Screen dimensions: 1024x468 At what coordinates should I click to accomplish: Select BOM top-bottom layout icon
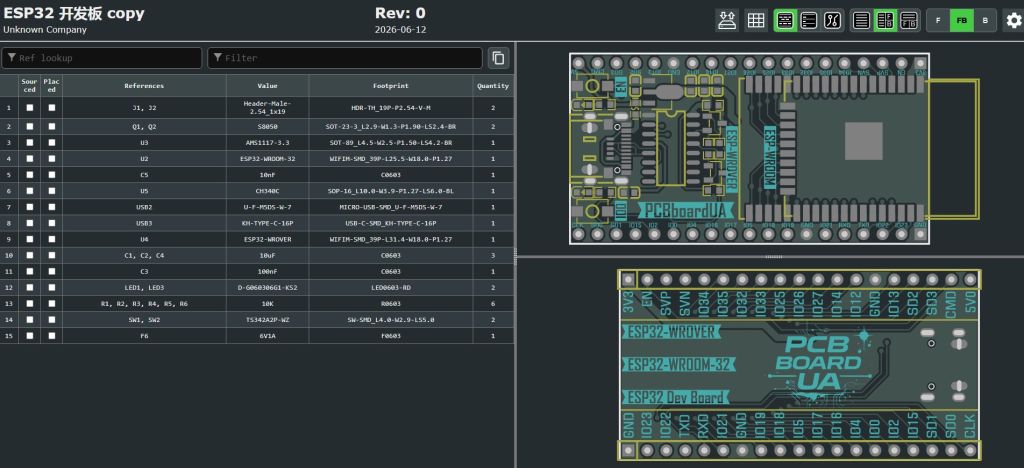click(x=908, y=20)
